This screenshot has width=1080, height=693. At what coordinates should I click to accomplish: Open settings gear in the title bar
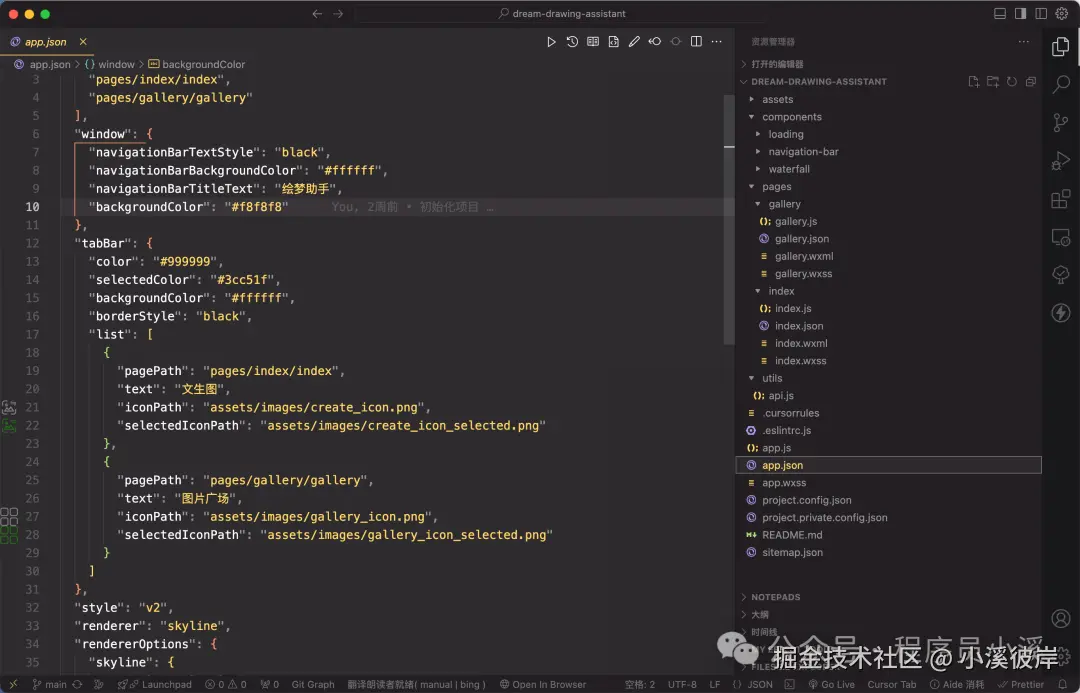(x=1061, y=14)
